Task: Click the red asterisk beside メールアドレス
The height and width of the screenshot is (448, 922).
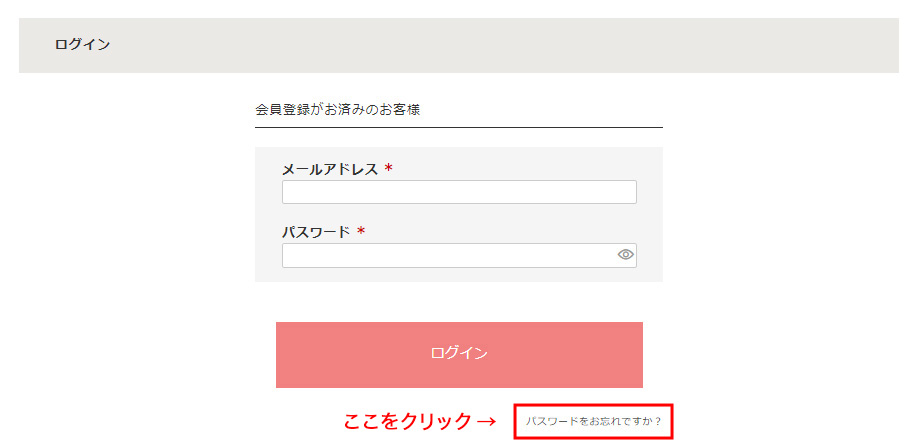Action: (388, 169)
